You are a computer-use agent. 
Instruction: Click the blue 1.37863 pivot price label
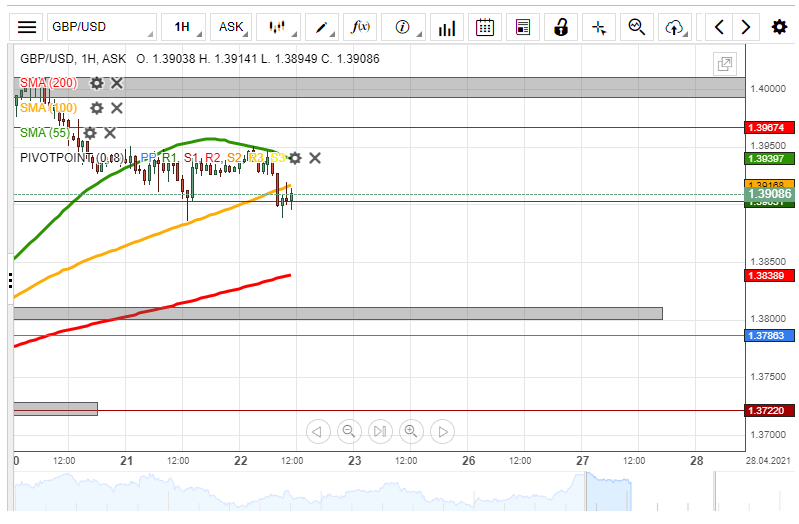(x=769, y=335)
